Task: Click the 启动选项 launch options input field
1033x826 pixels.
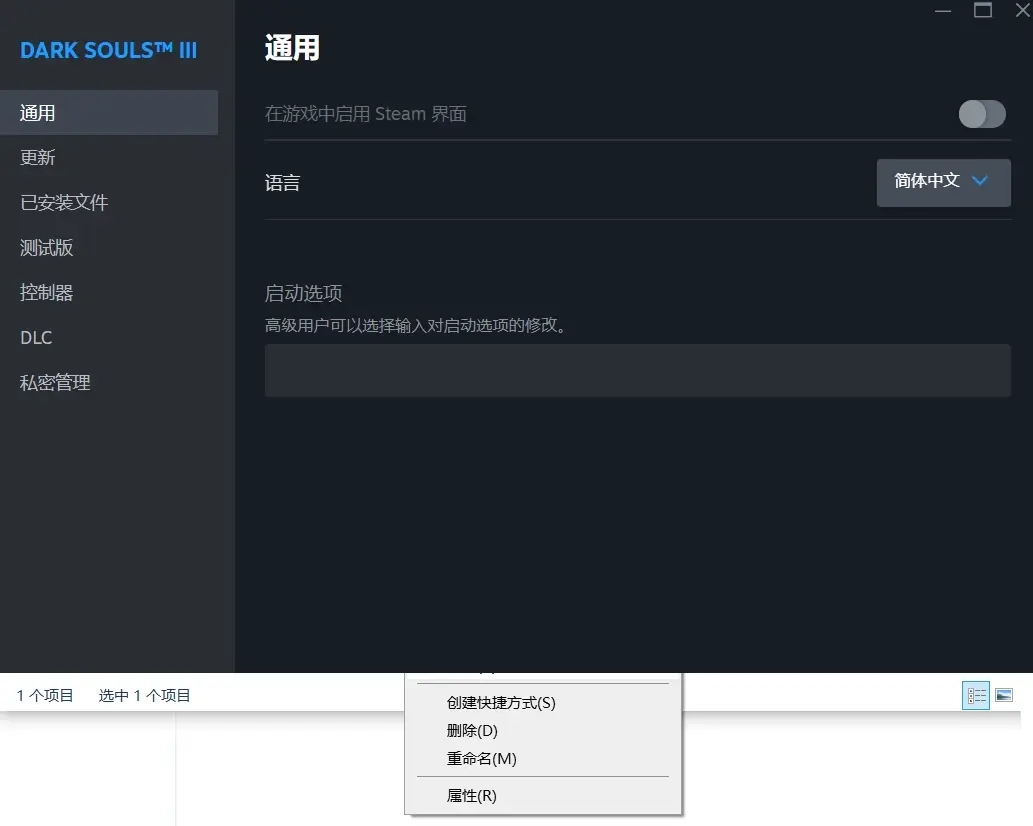Action: click(637, 370)
